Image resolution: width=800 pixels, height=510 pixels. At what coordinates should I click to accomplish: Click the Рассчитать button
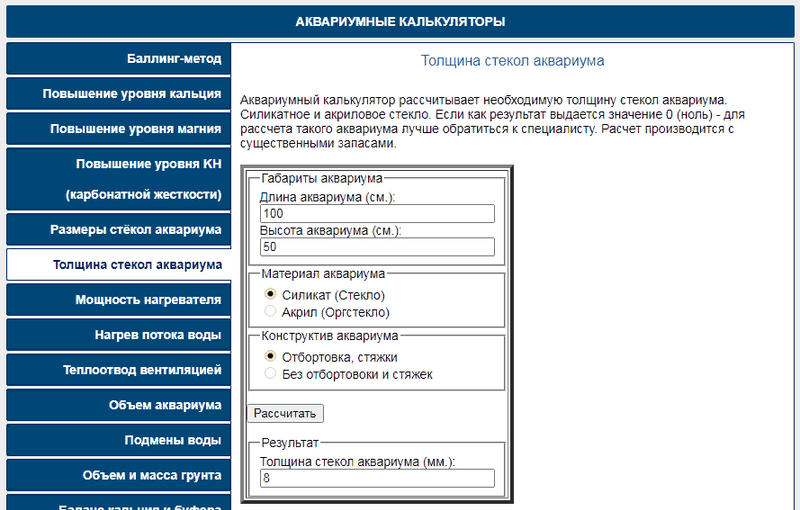pyautogui.click(x=285, y=413)
